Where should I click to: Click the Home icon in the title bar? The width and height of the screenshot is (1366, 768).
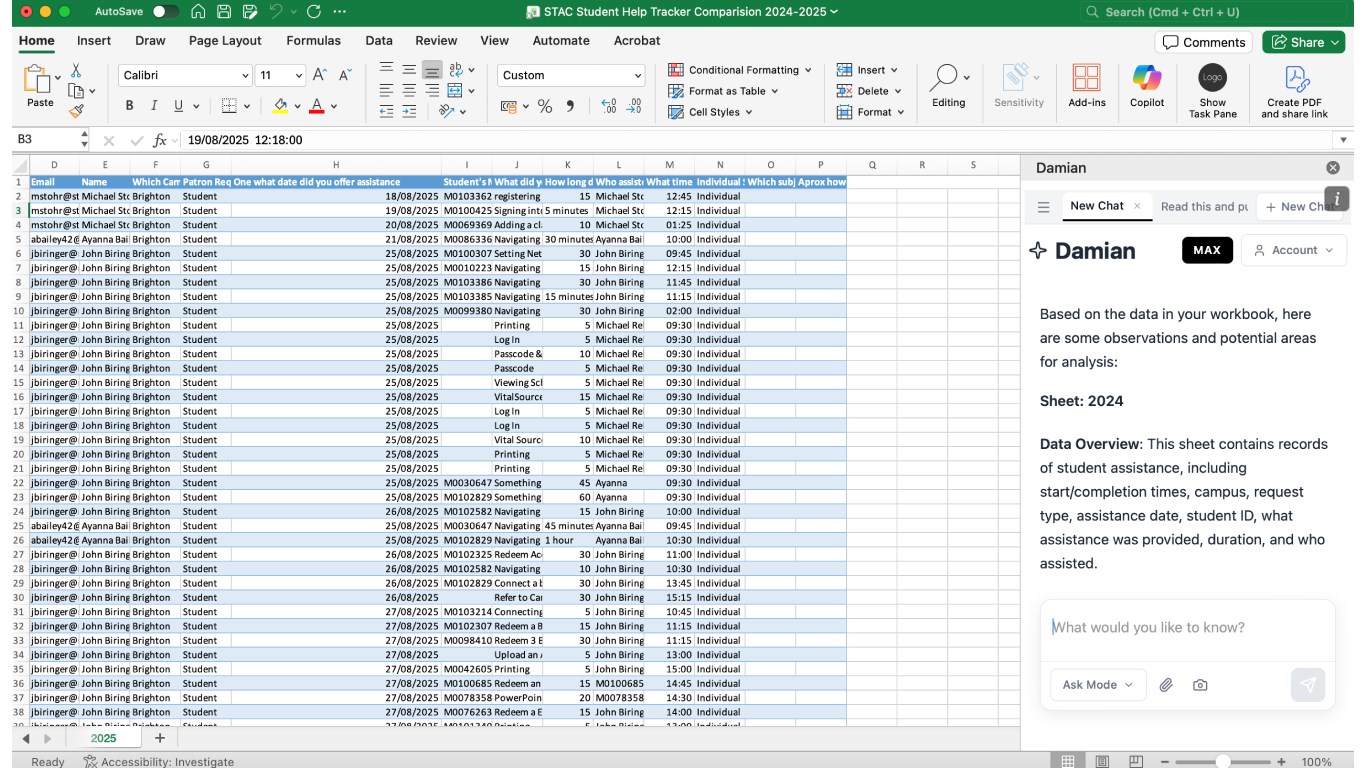[198, 12]
